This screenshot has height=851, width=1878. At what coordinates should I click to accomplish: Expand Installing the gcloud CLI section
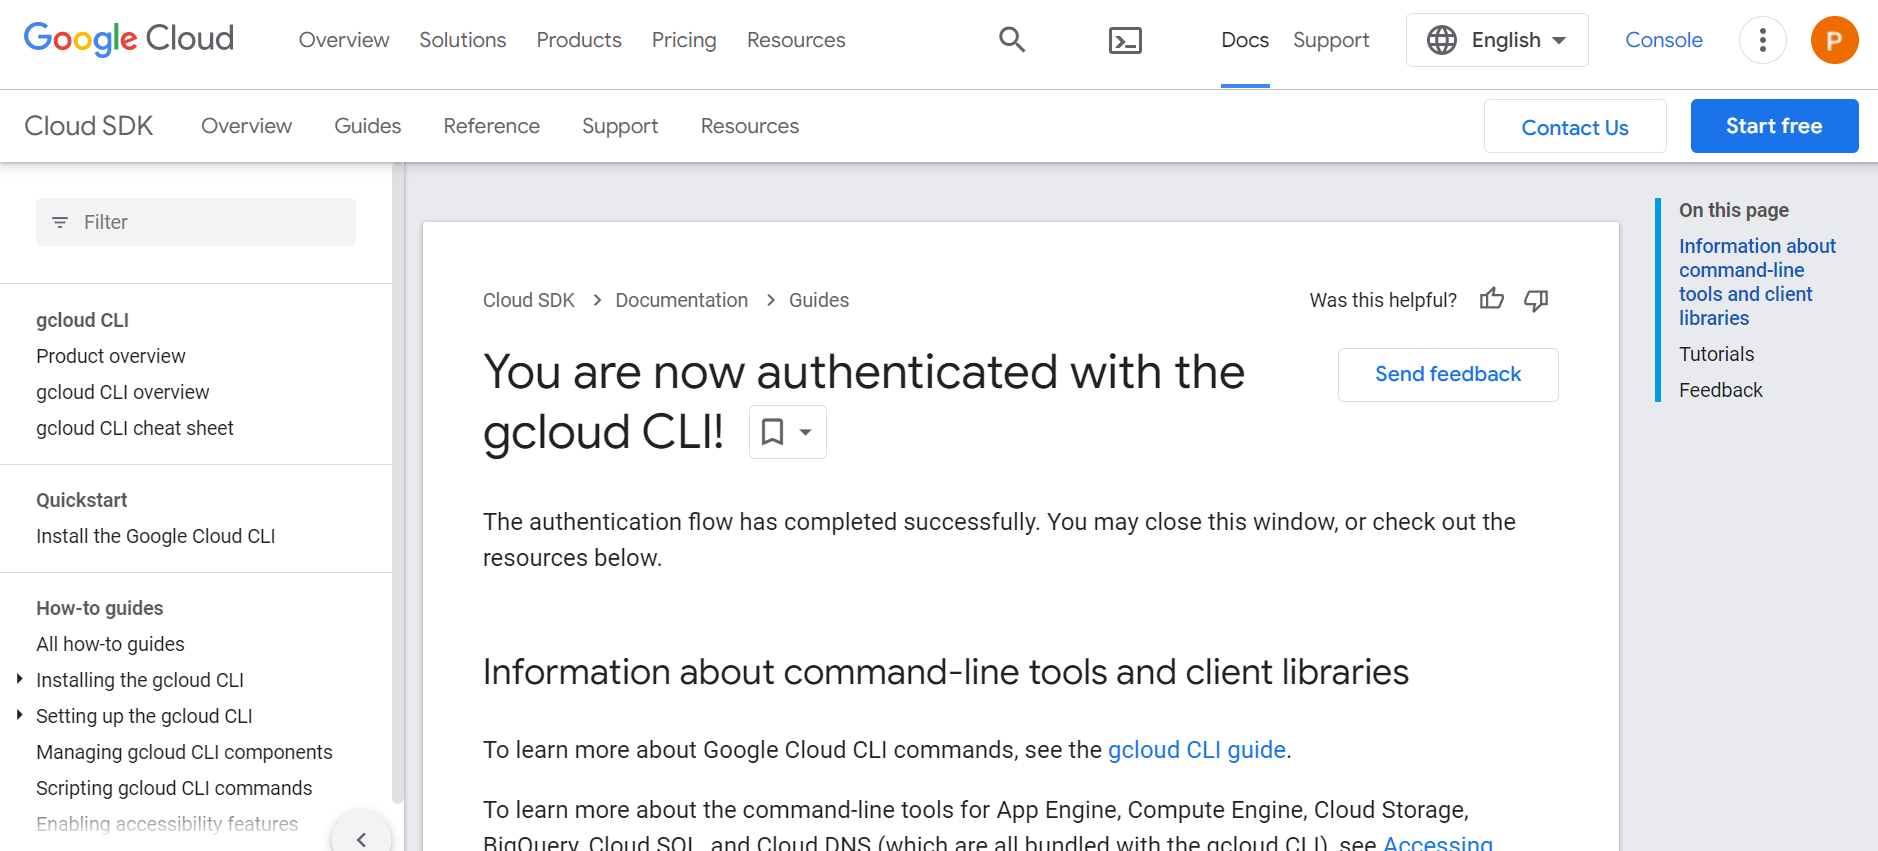tap(19, 679)
